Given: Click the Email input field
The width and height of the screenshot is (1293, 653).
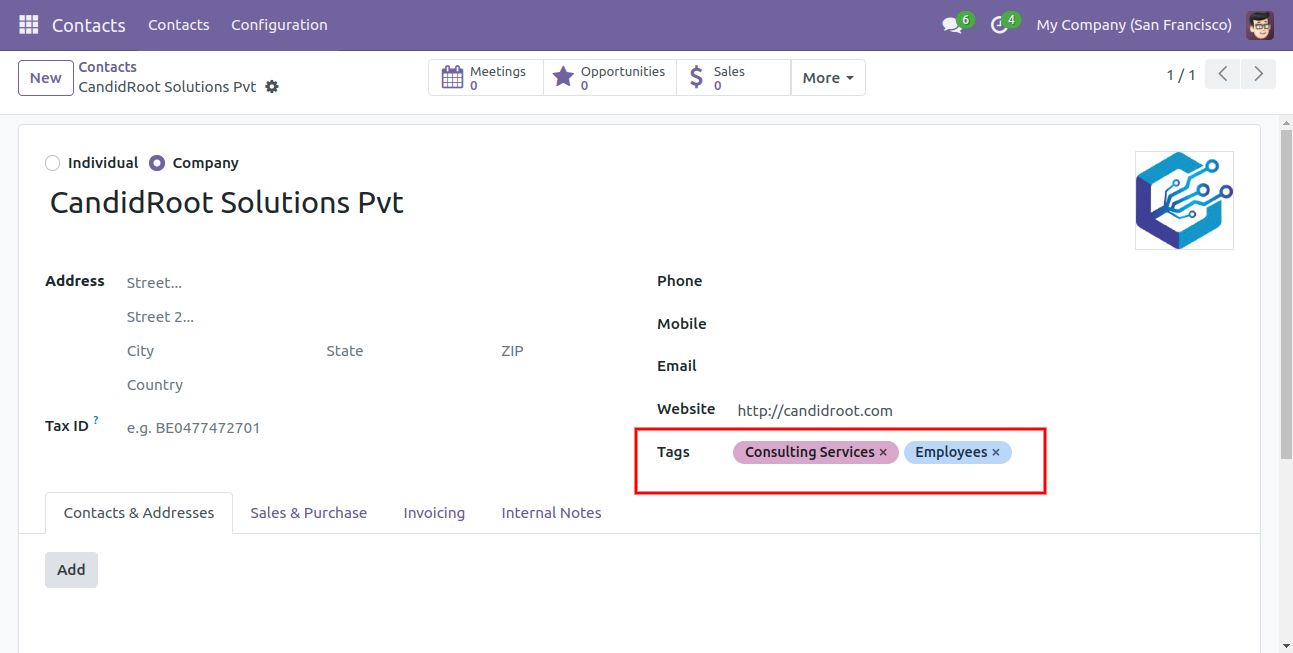Looking at the screenshot, I should pyautogui.click(x=985, y=366).
